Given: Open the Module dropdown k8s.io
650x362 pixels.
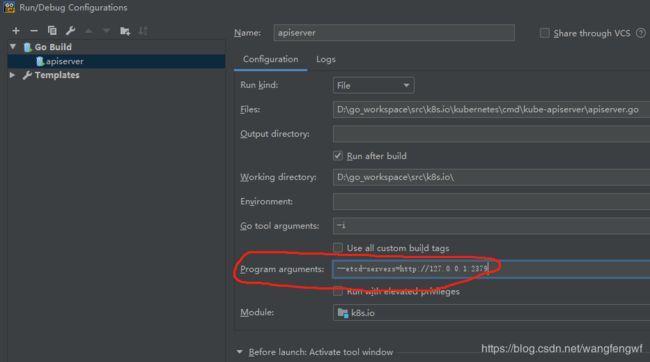Looking at the screenshot, I should click(x=491, y=313).
